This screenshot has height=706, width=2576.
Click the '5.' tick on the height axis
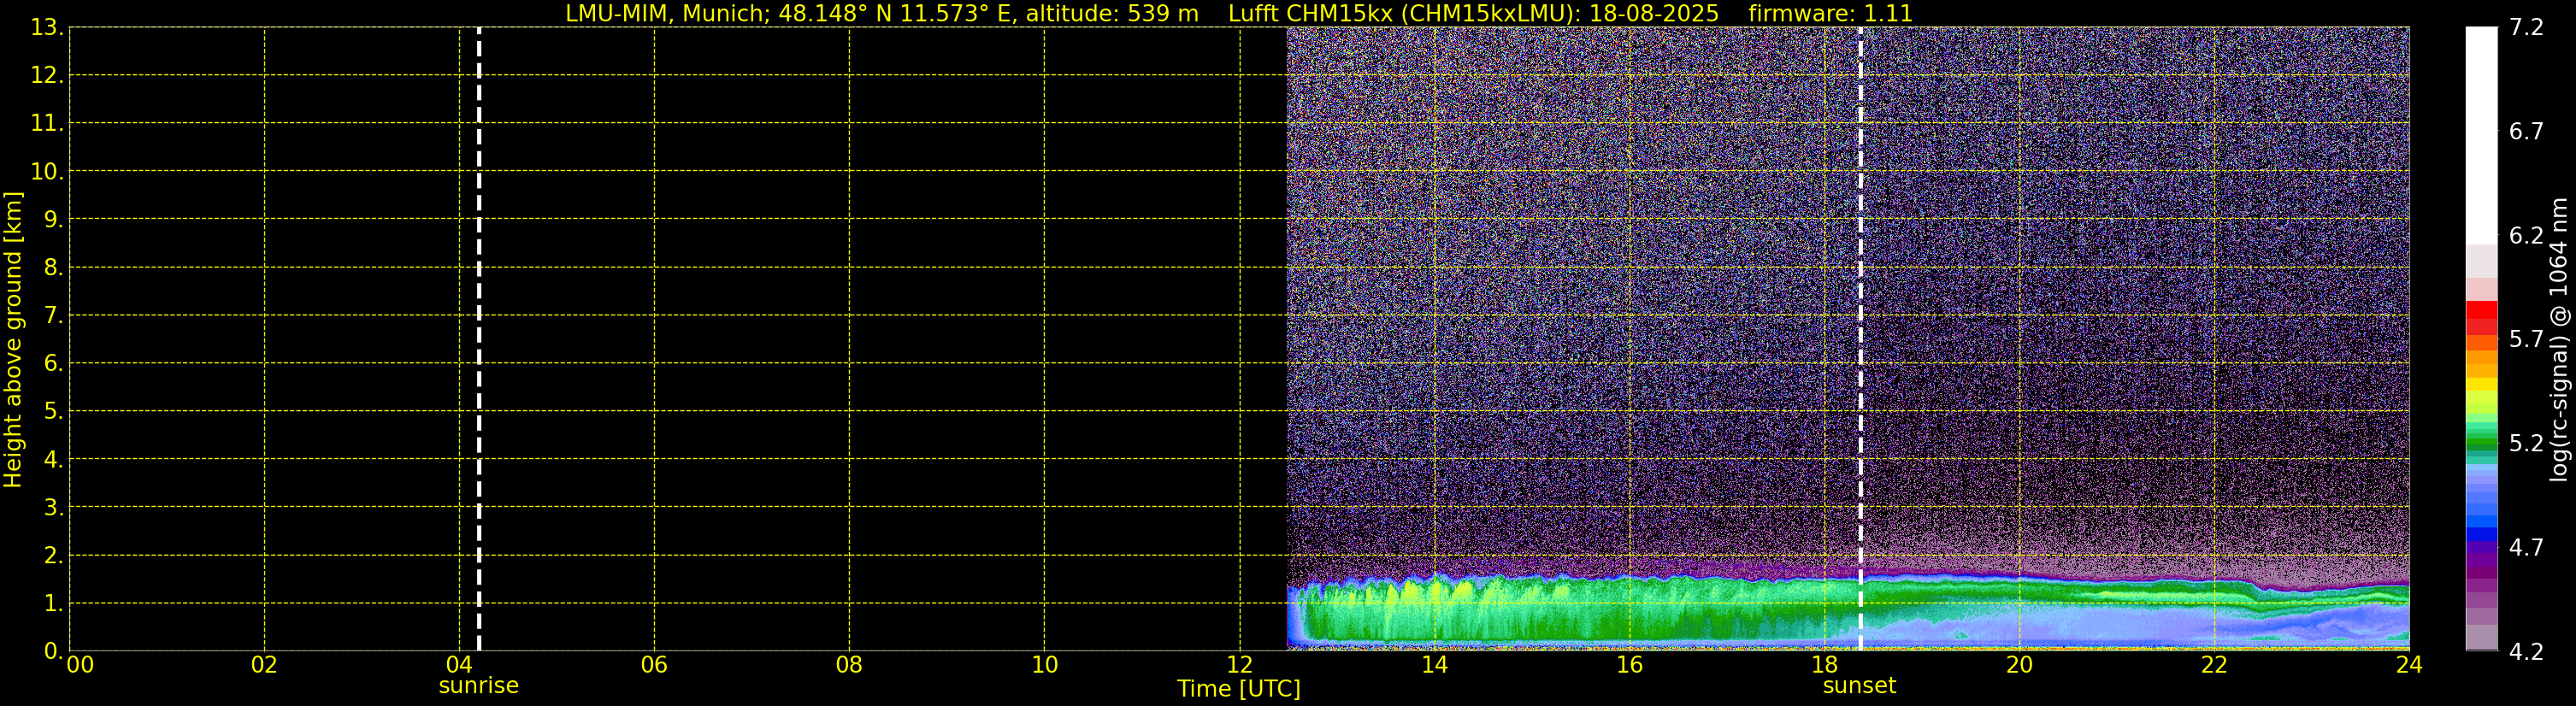click(53, 411)
